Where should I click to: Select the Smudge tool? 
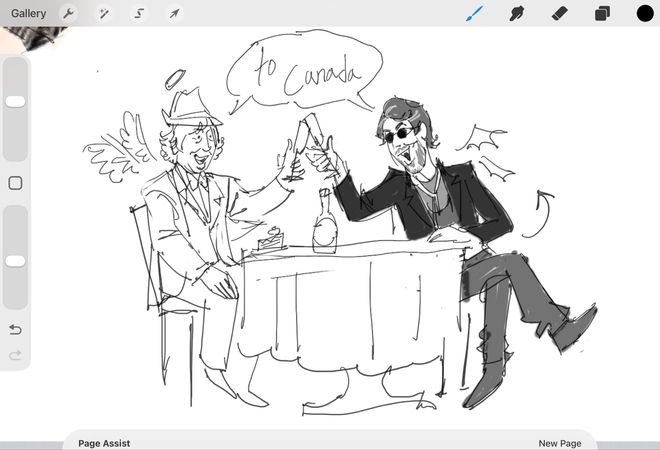tap(517, 14)
